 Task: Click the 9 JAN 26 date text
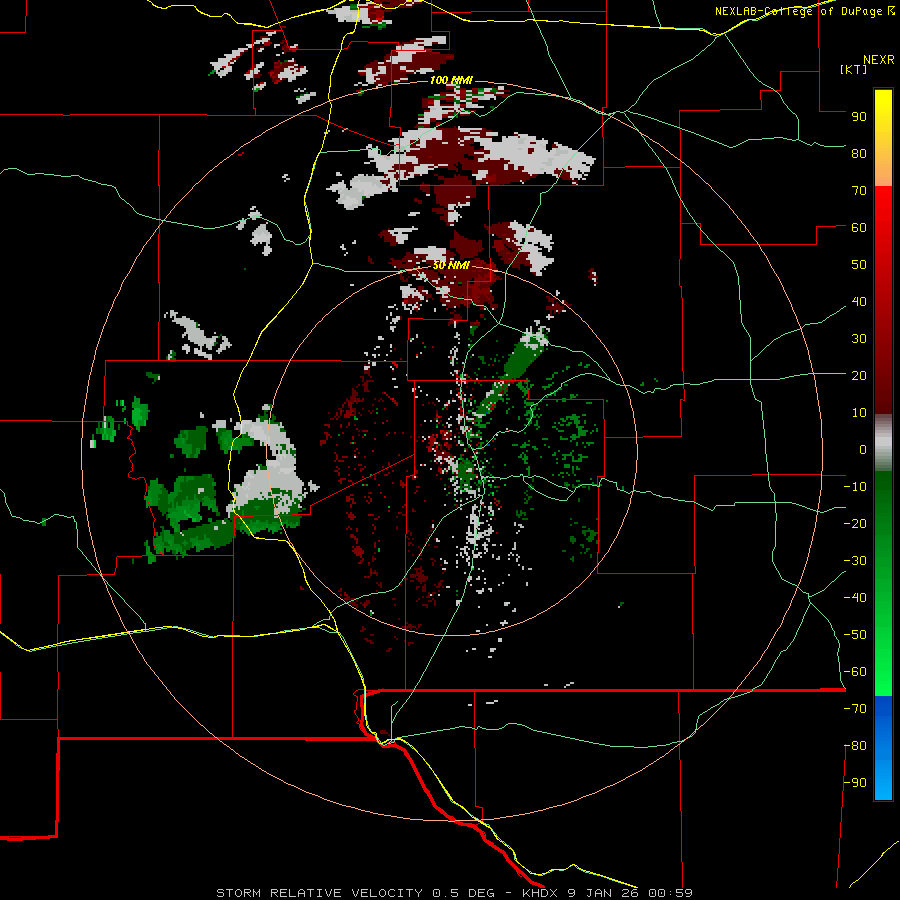click(x=603, y=893)
